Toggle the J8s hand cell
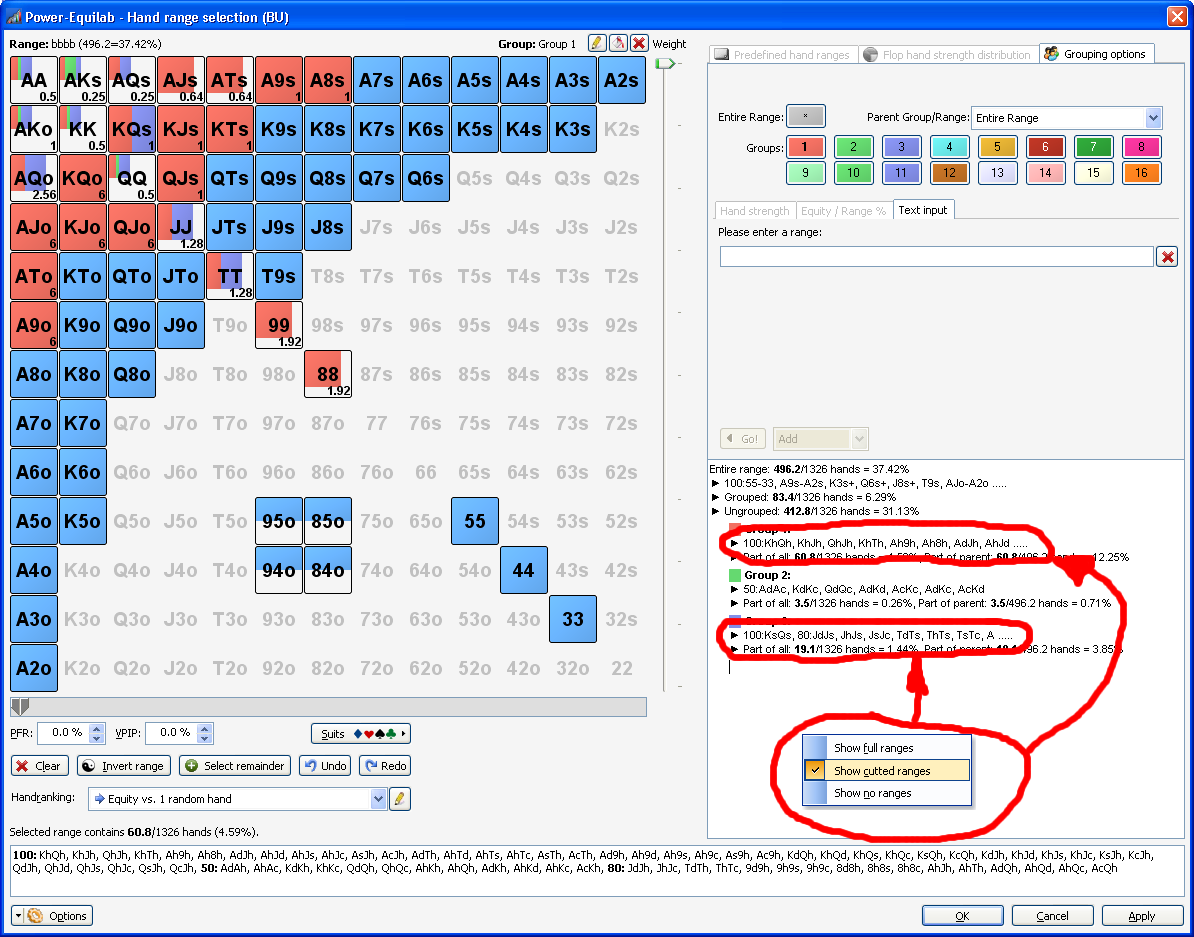The image size is (1194, 937). click(327, 227)
